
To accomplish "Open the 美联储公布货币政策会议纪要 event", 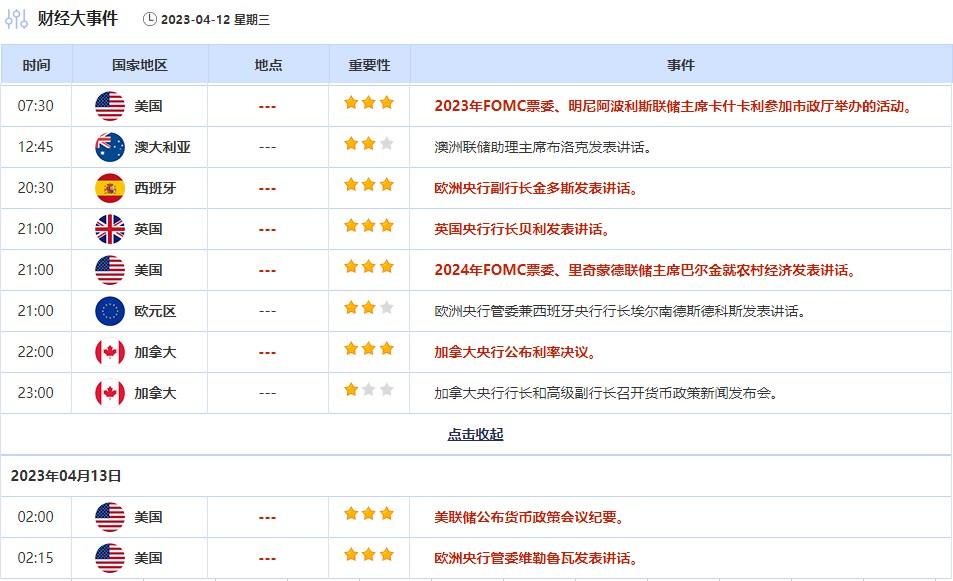I will tap(529, 517).
